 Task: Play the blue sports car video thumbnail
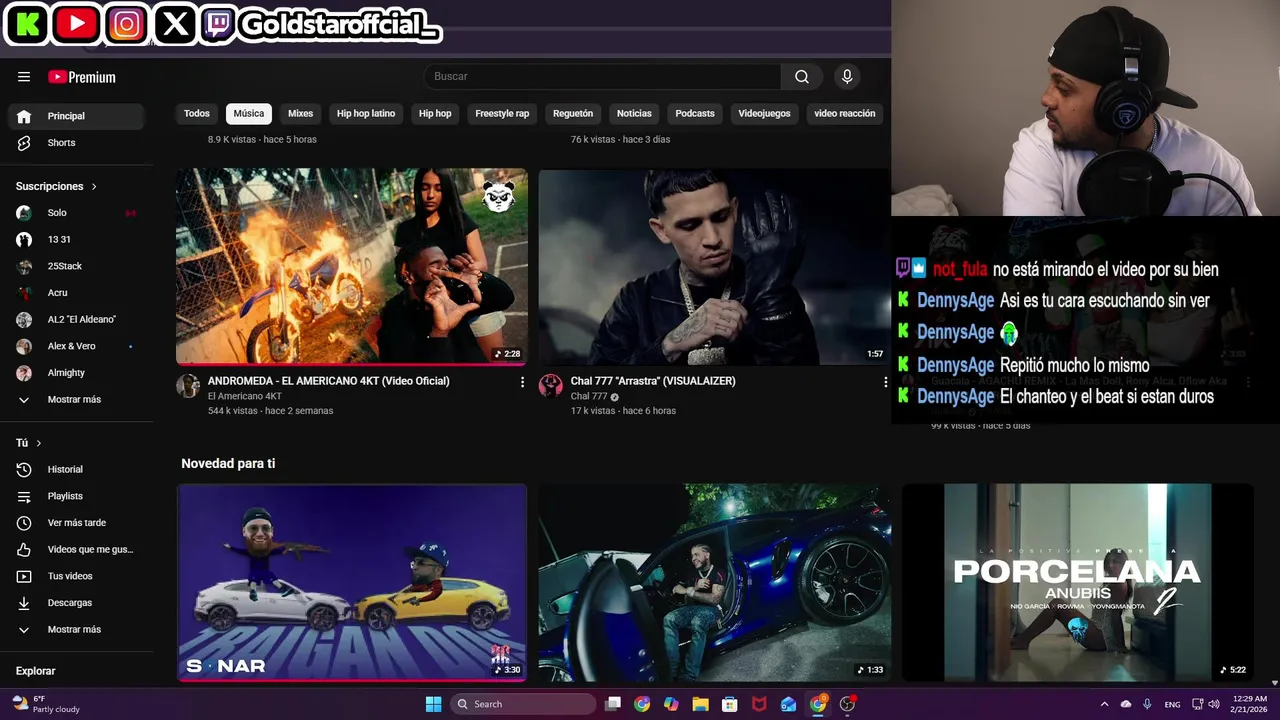(714, 583)
